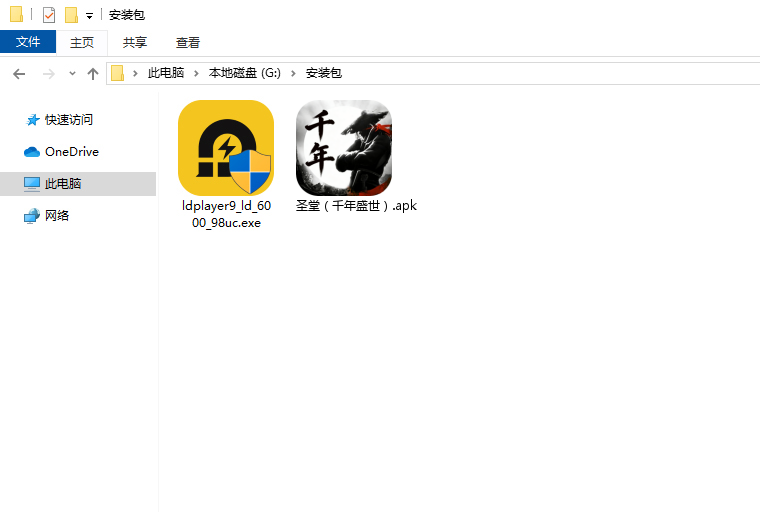Screen dimensions: 760x512
Task: Open 快速访问 in the navigation pane
Action: [68, 120]
